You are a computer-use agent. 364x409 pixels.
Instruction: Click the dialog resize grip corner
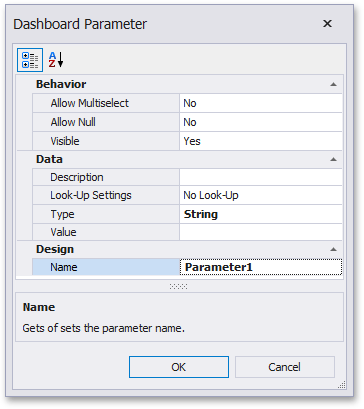[342, 385]
